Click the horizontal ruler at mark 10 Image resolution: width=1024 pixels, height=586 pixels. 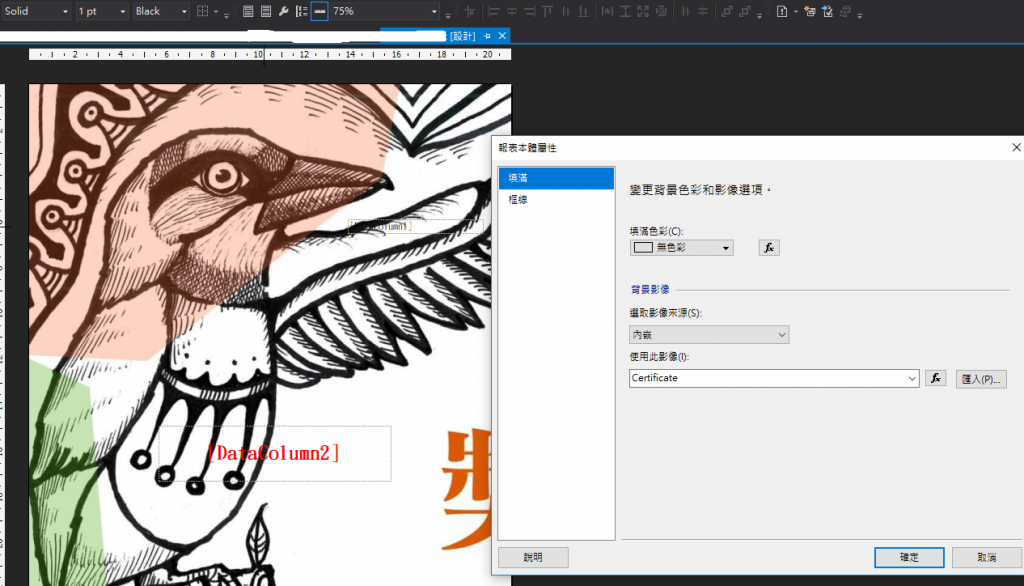pos(259,55)
